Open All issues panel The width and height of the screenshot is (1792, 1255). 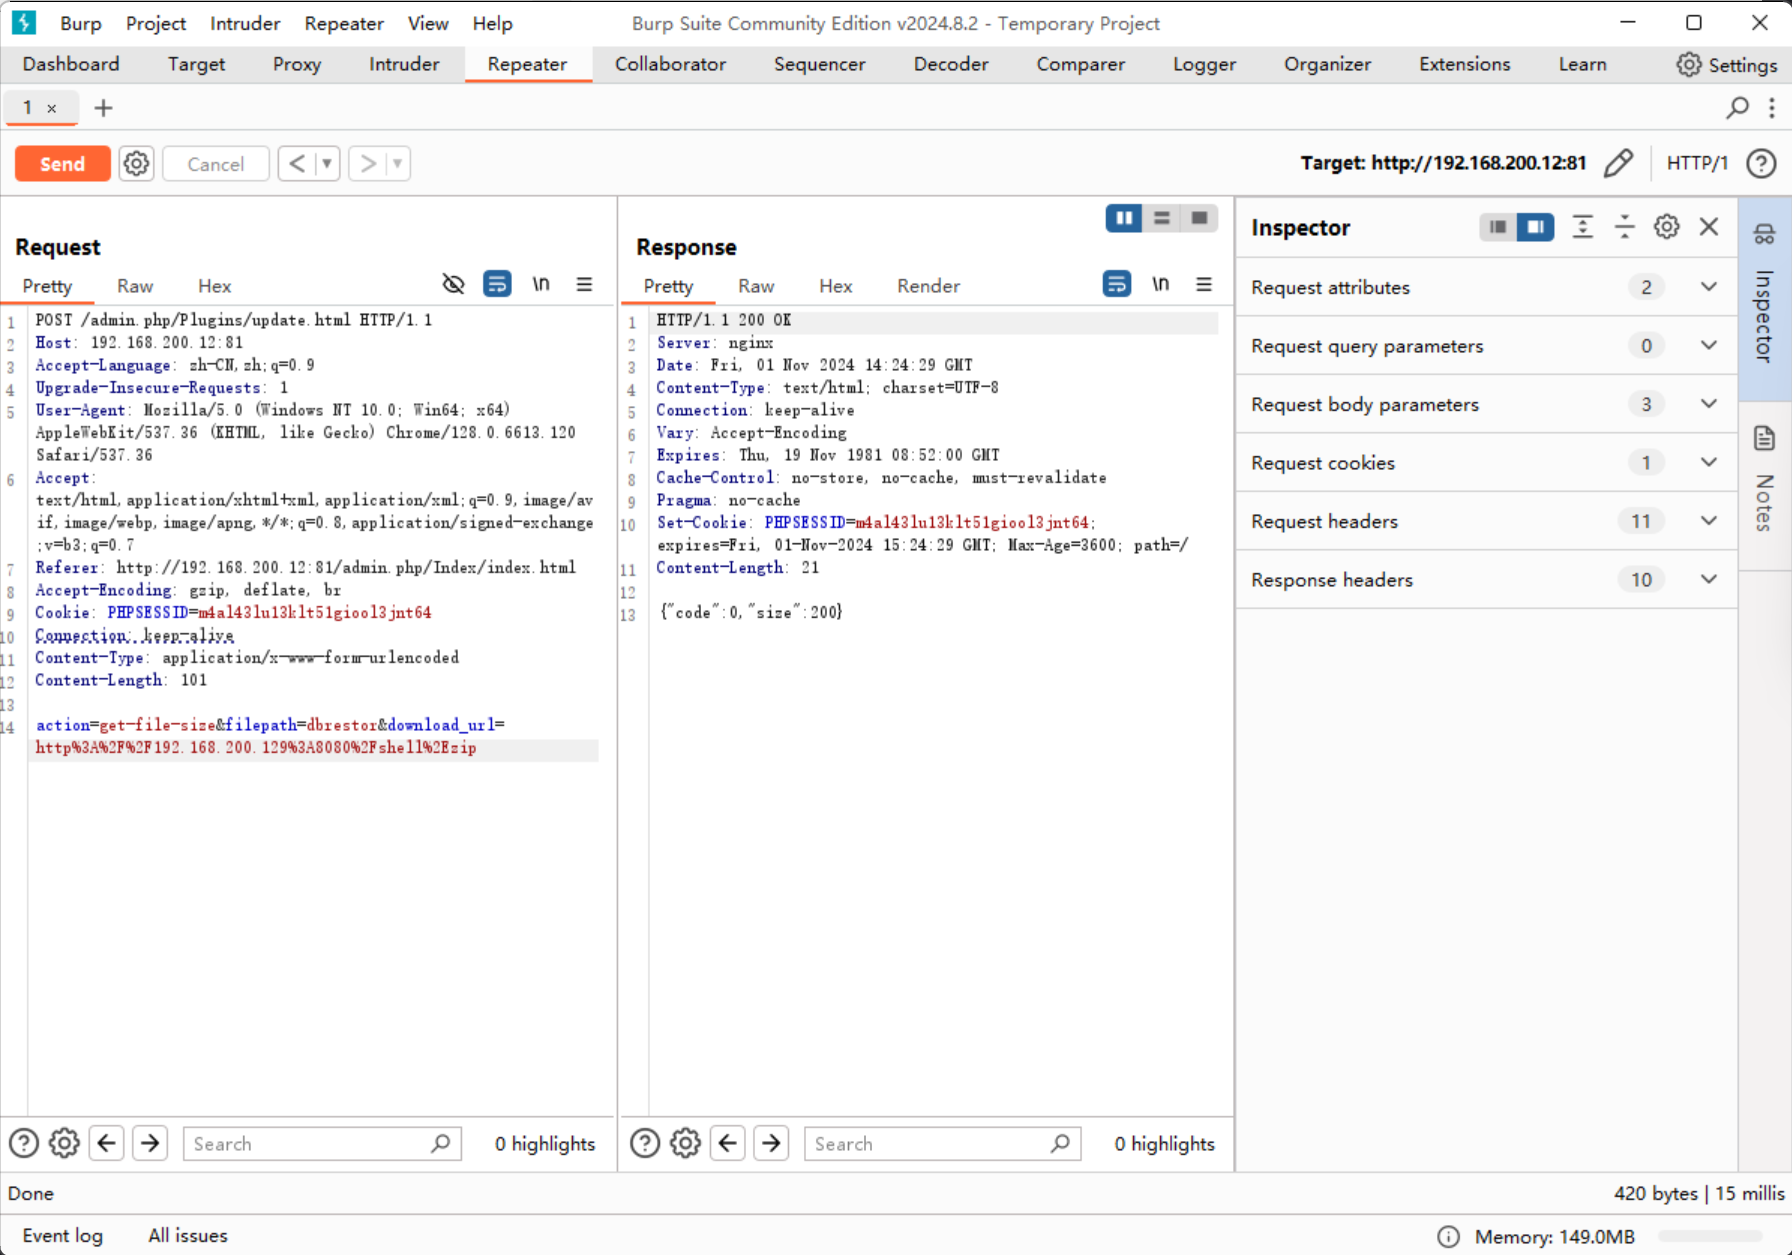188,1235
